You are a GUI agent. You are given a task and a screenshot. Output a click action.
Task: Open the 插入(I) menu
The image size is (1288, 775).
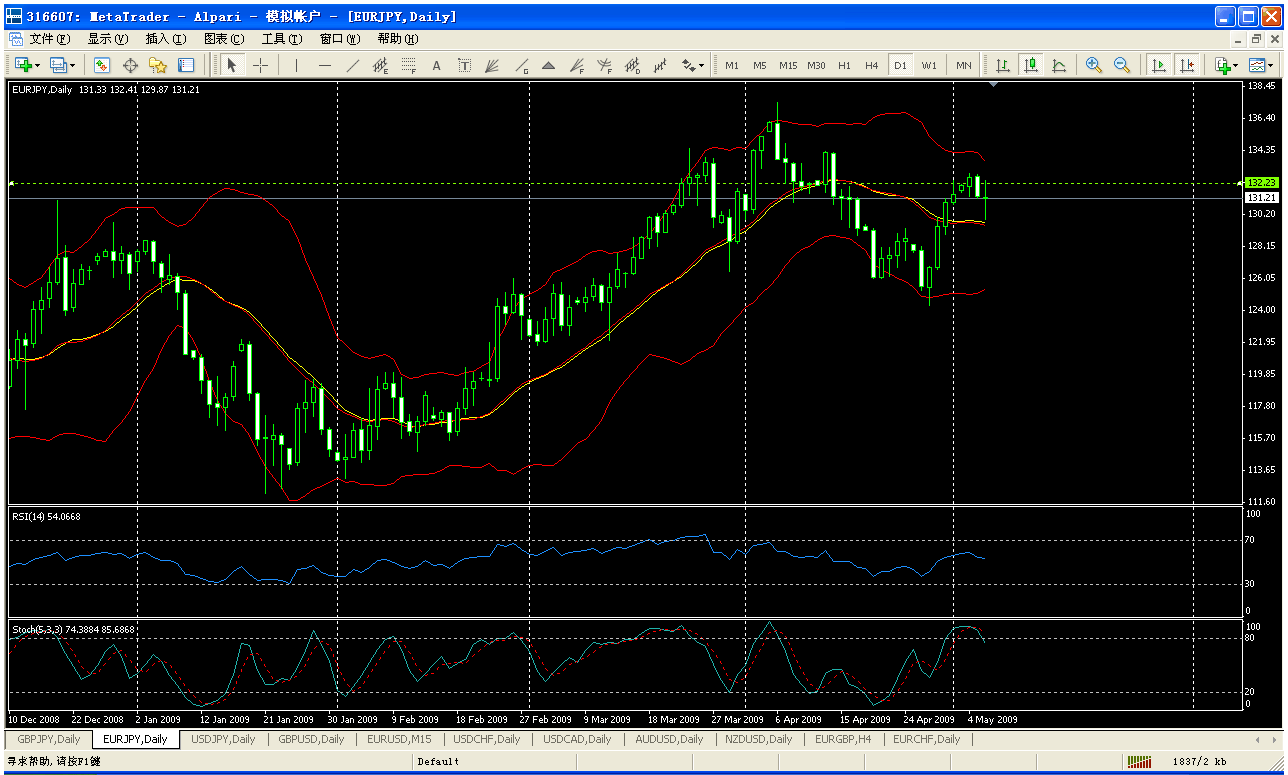[x=166, y=39]
